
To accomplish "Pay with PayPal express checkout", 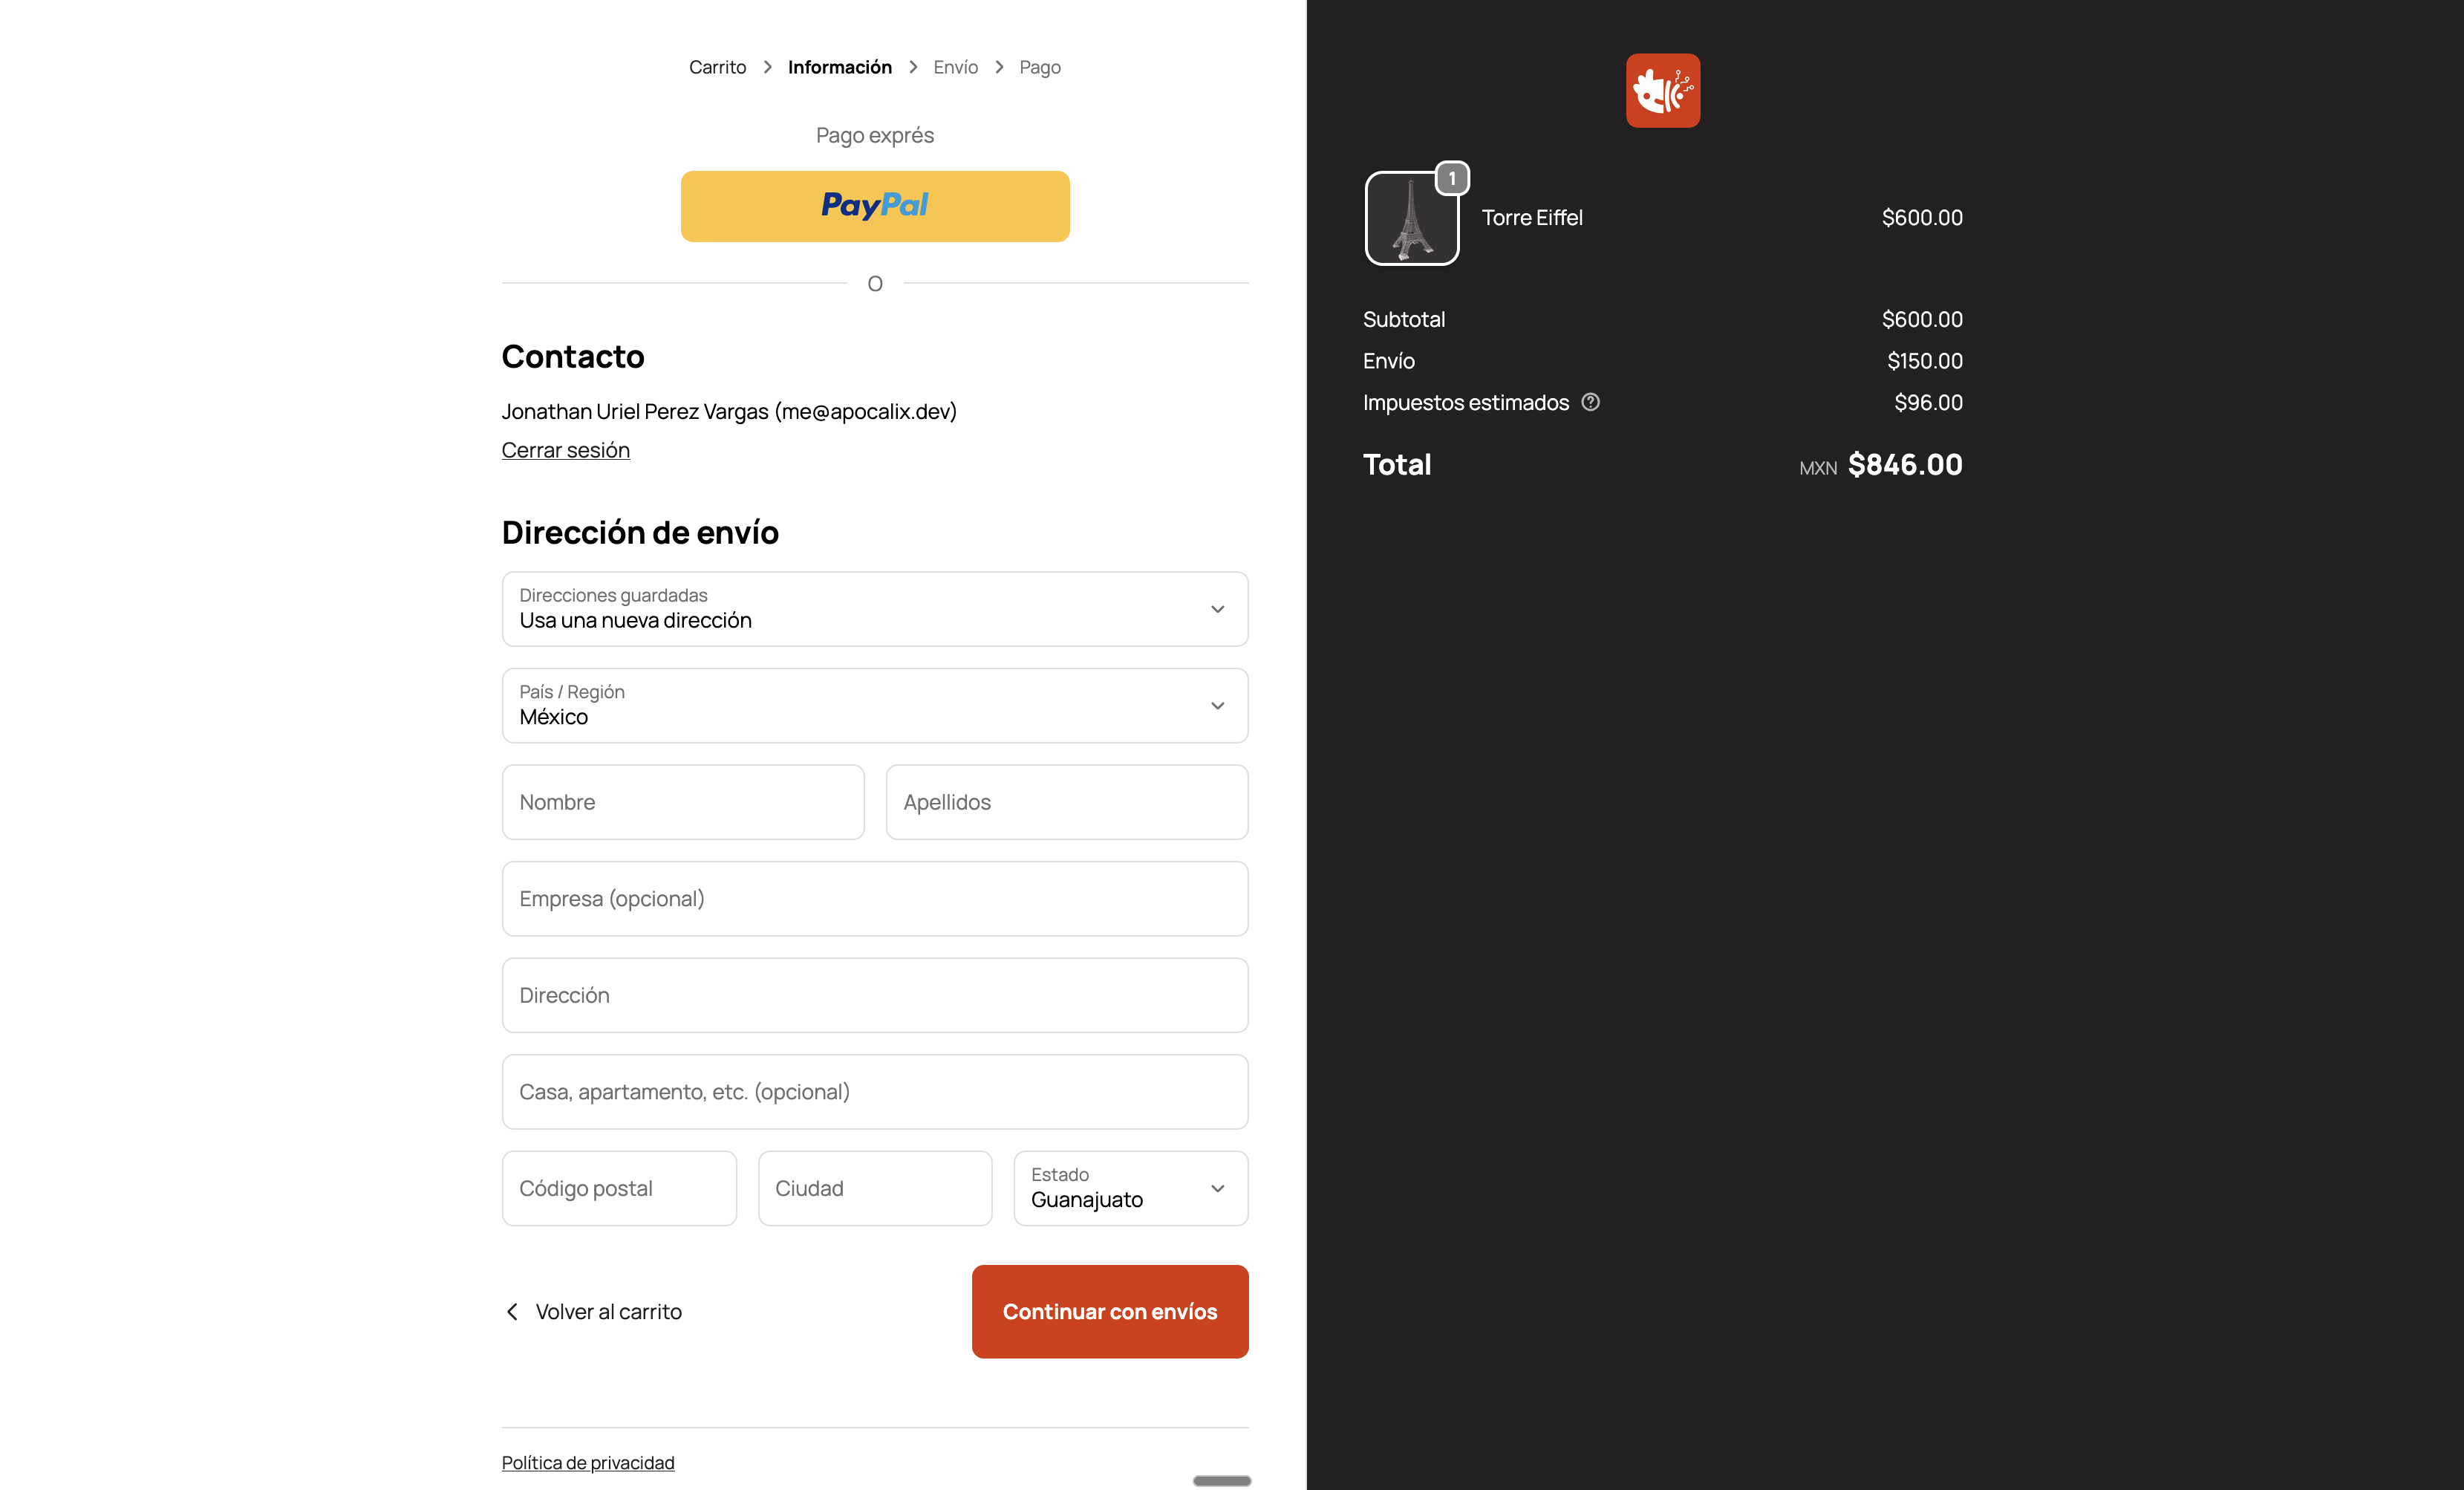I will click(x=874, y=206).
